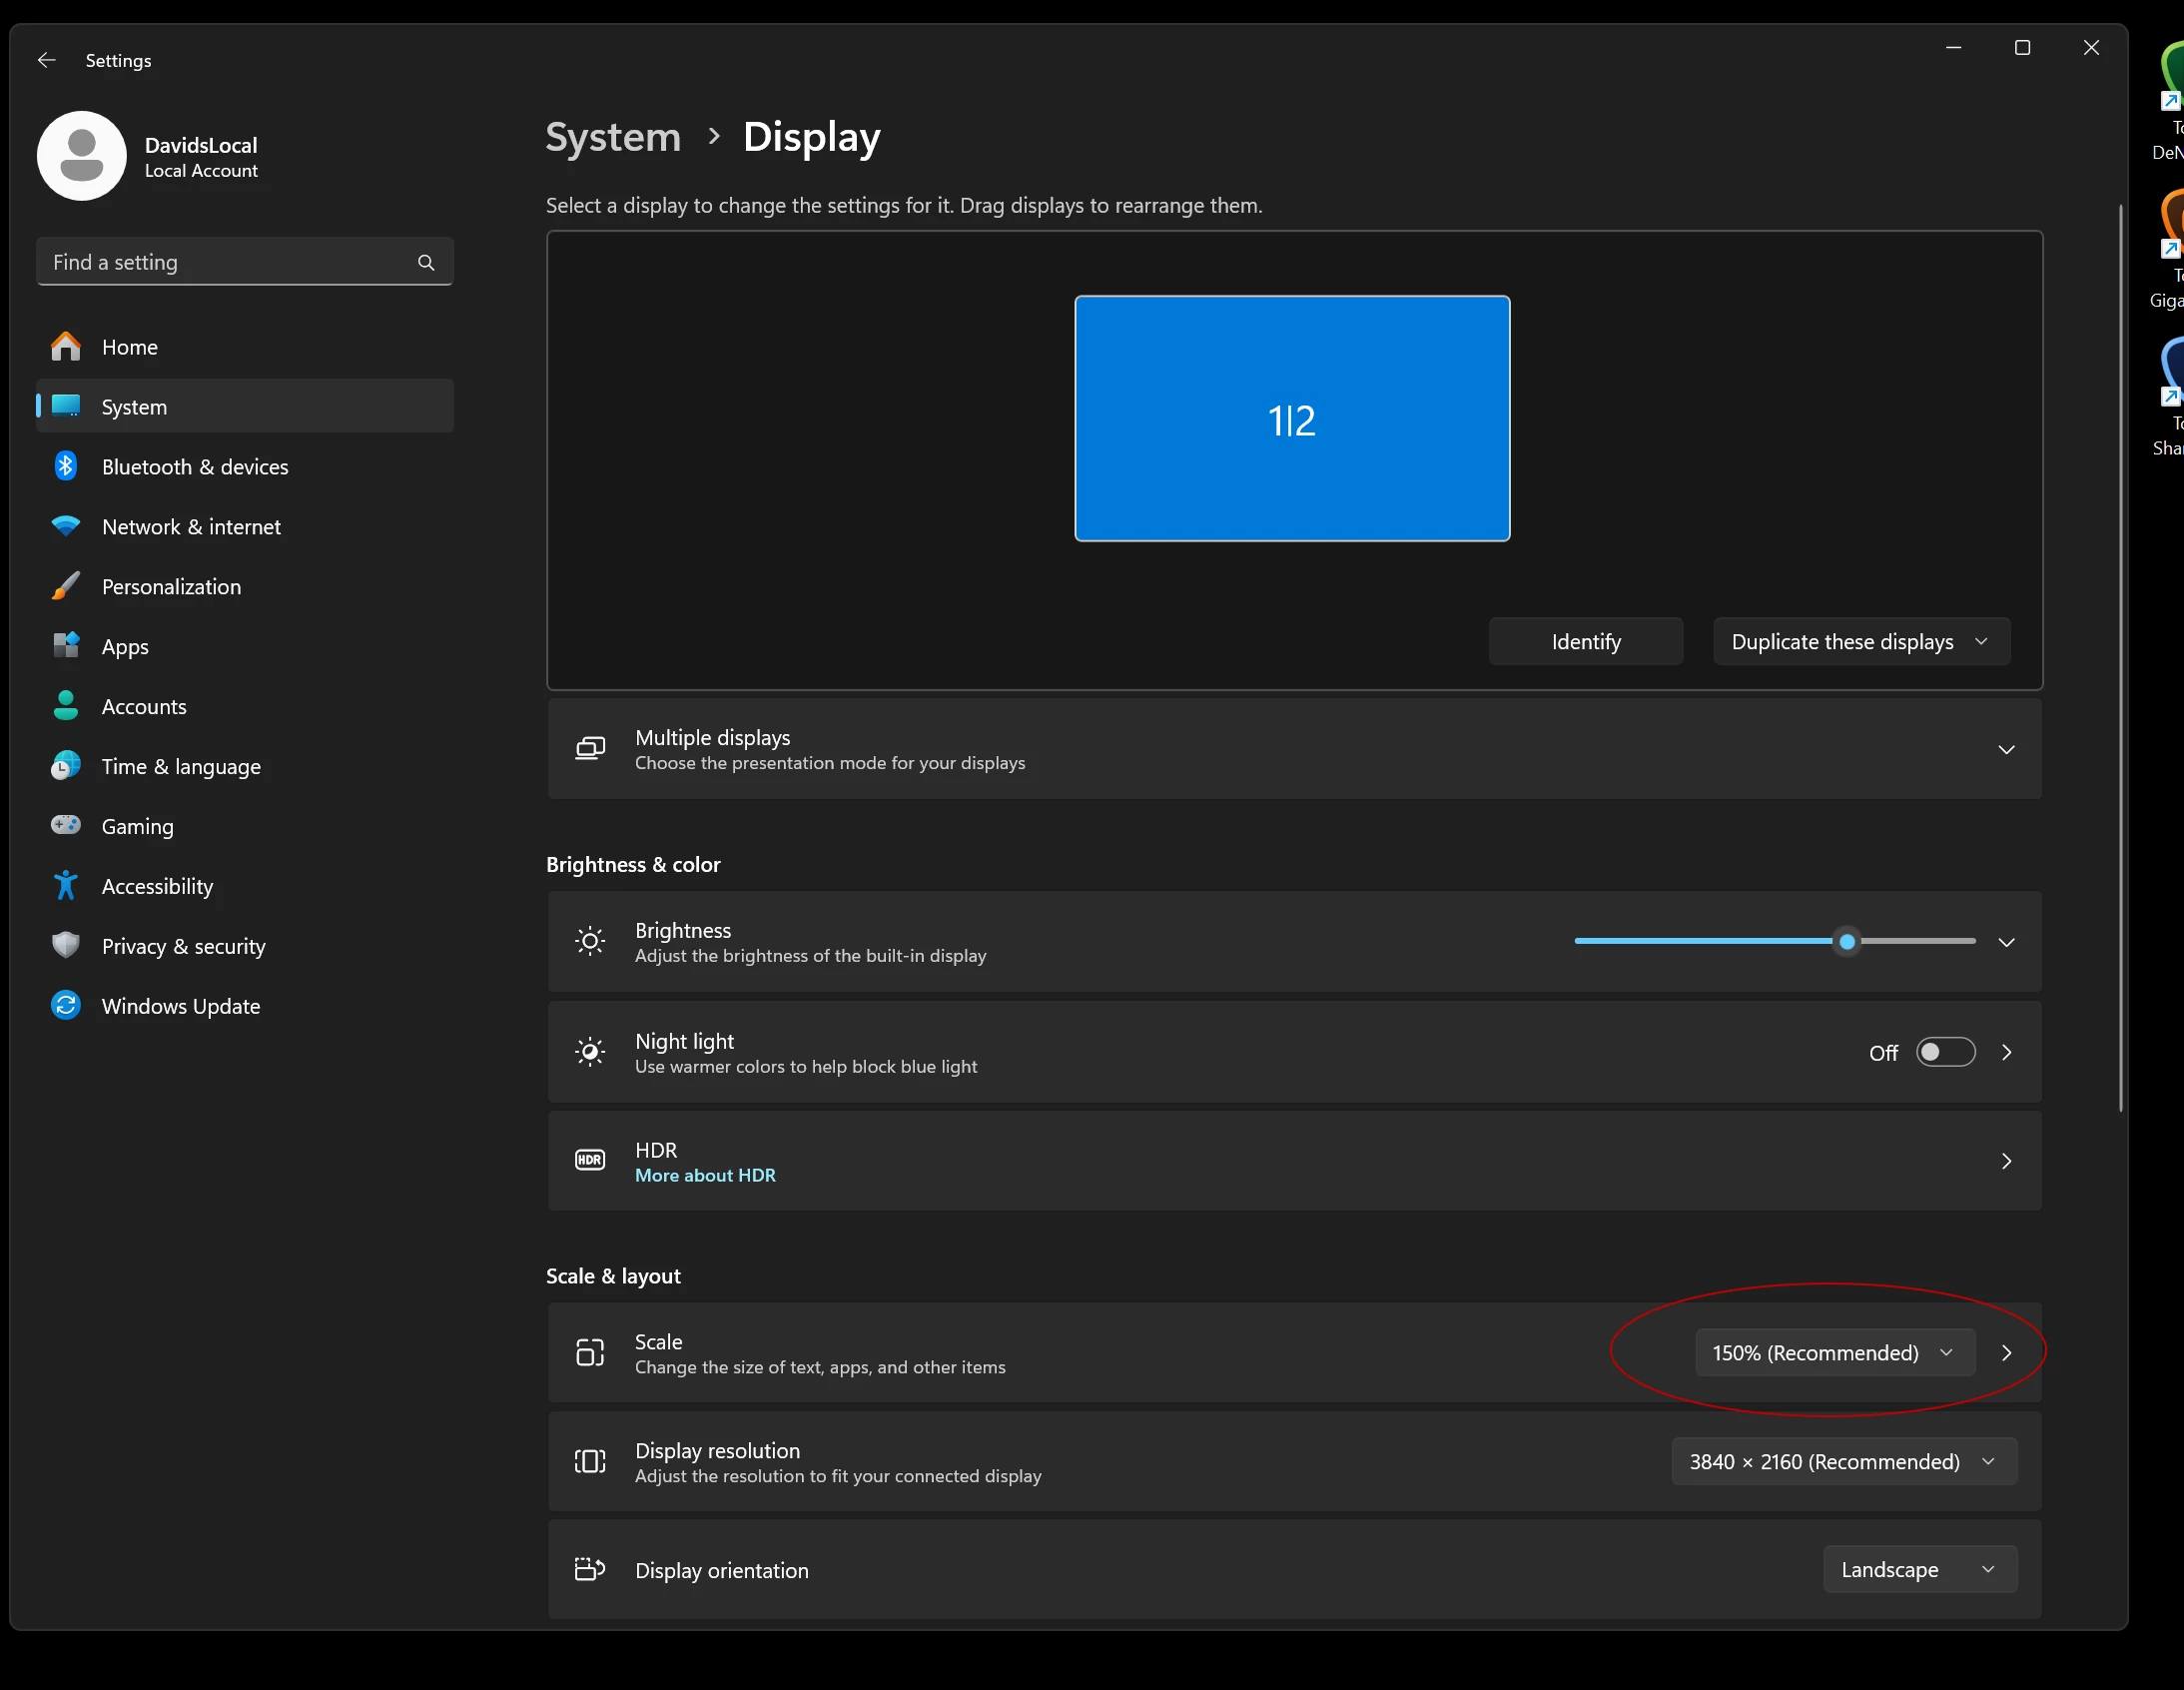Screen dimensions: 2184x1690
Task: Select Time & language in sidebar
Action: coord(181,766)
